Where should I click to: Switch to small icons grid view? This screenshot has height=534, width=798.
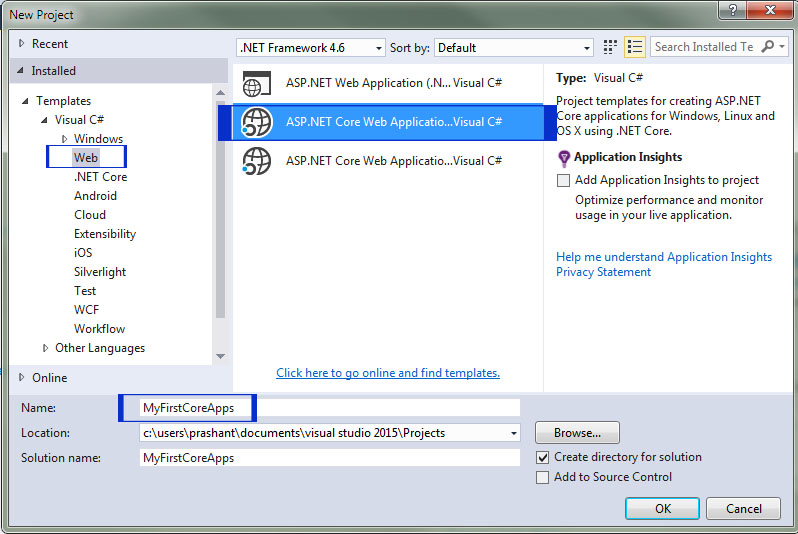click(x=610, y=47)
